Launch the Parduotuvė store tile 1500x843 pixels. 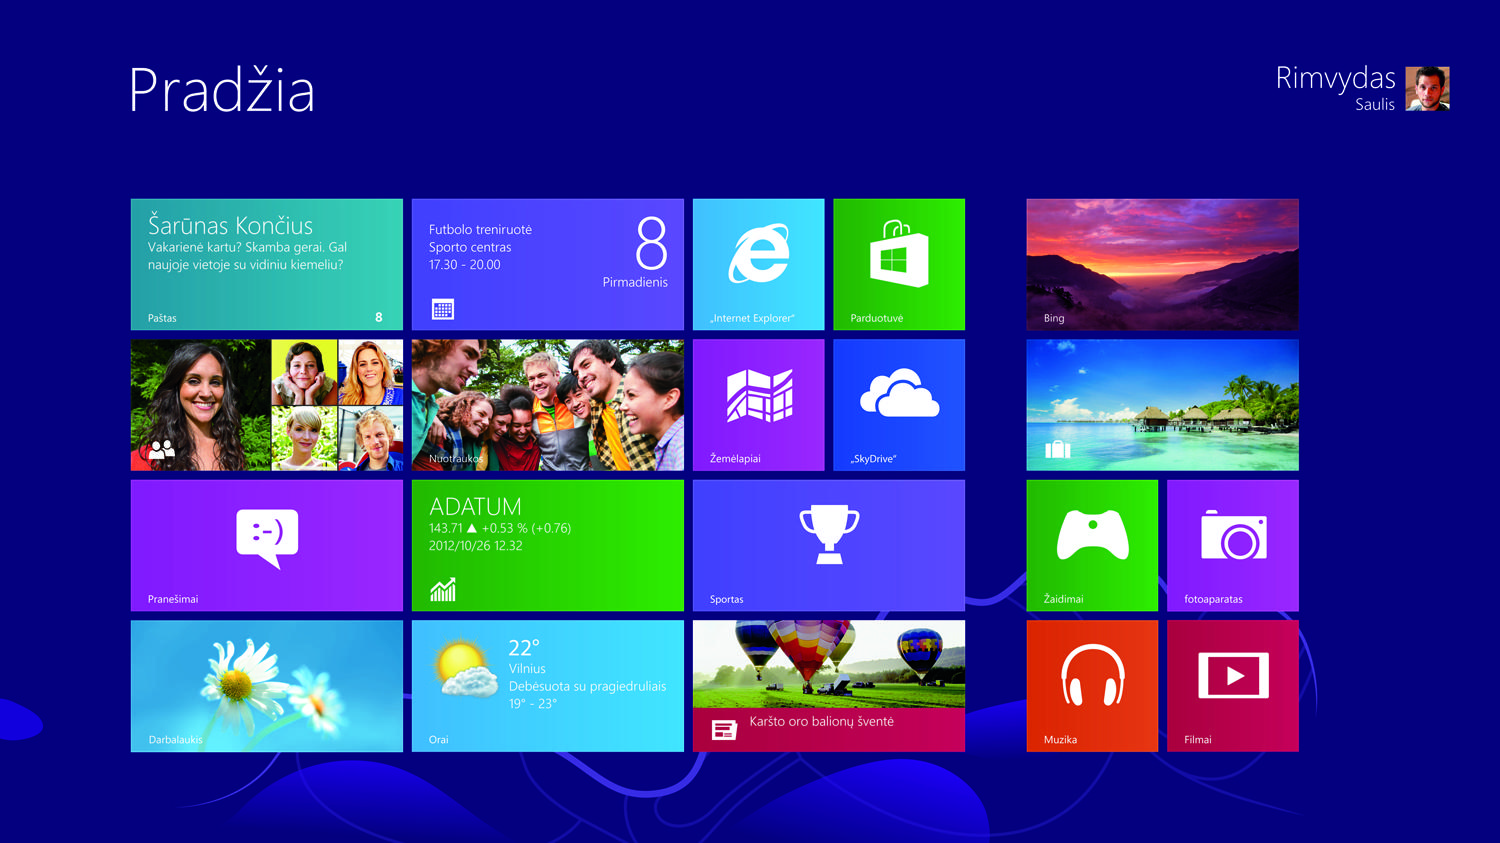898,264
